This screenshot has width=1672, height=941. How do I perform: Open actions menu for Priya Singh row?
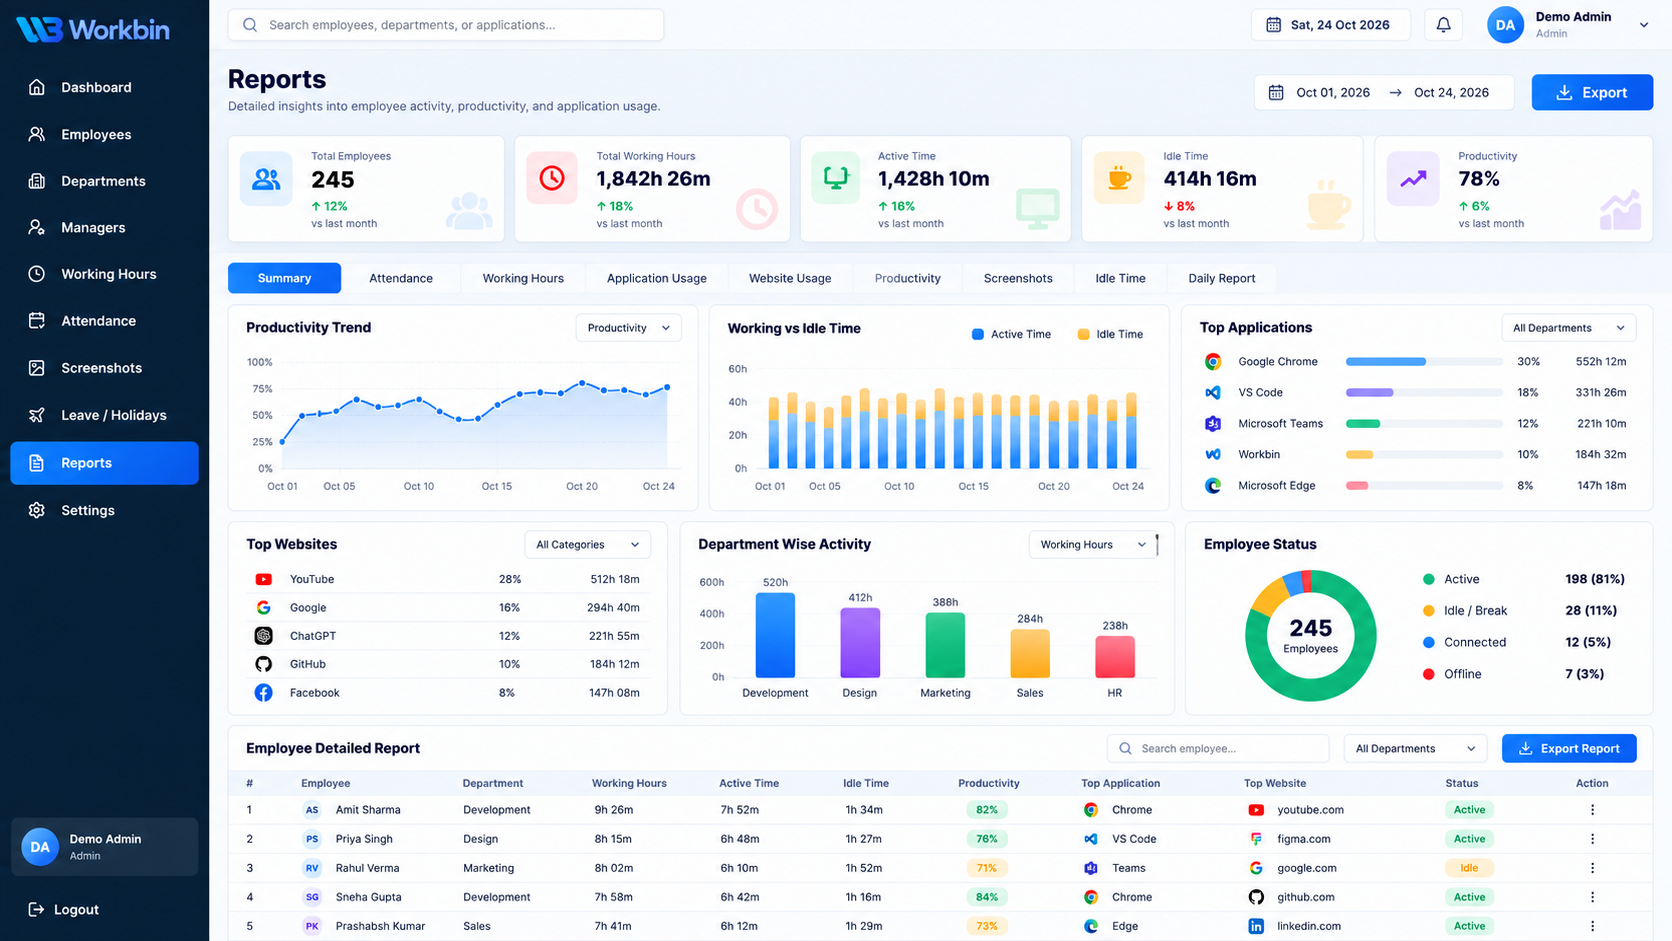pos(1592,839)
